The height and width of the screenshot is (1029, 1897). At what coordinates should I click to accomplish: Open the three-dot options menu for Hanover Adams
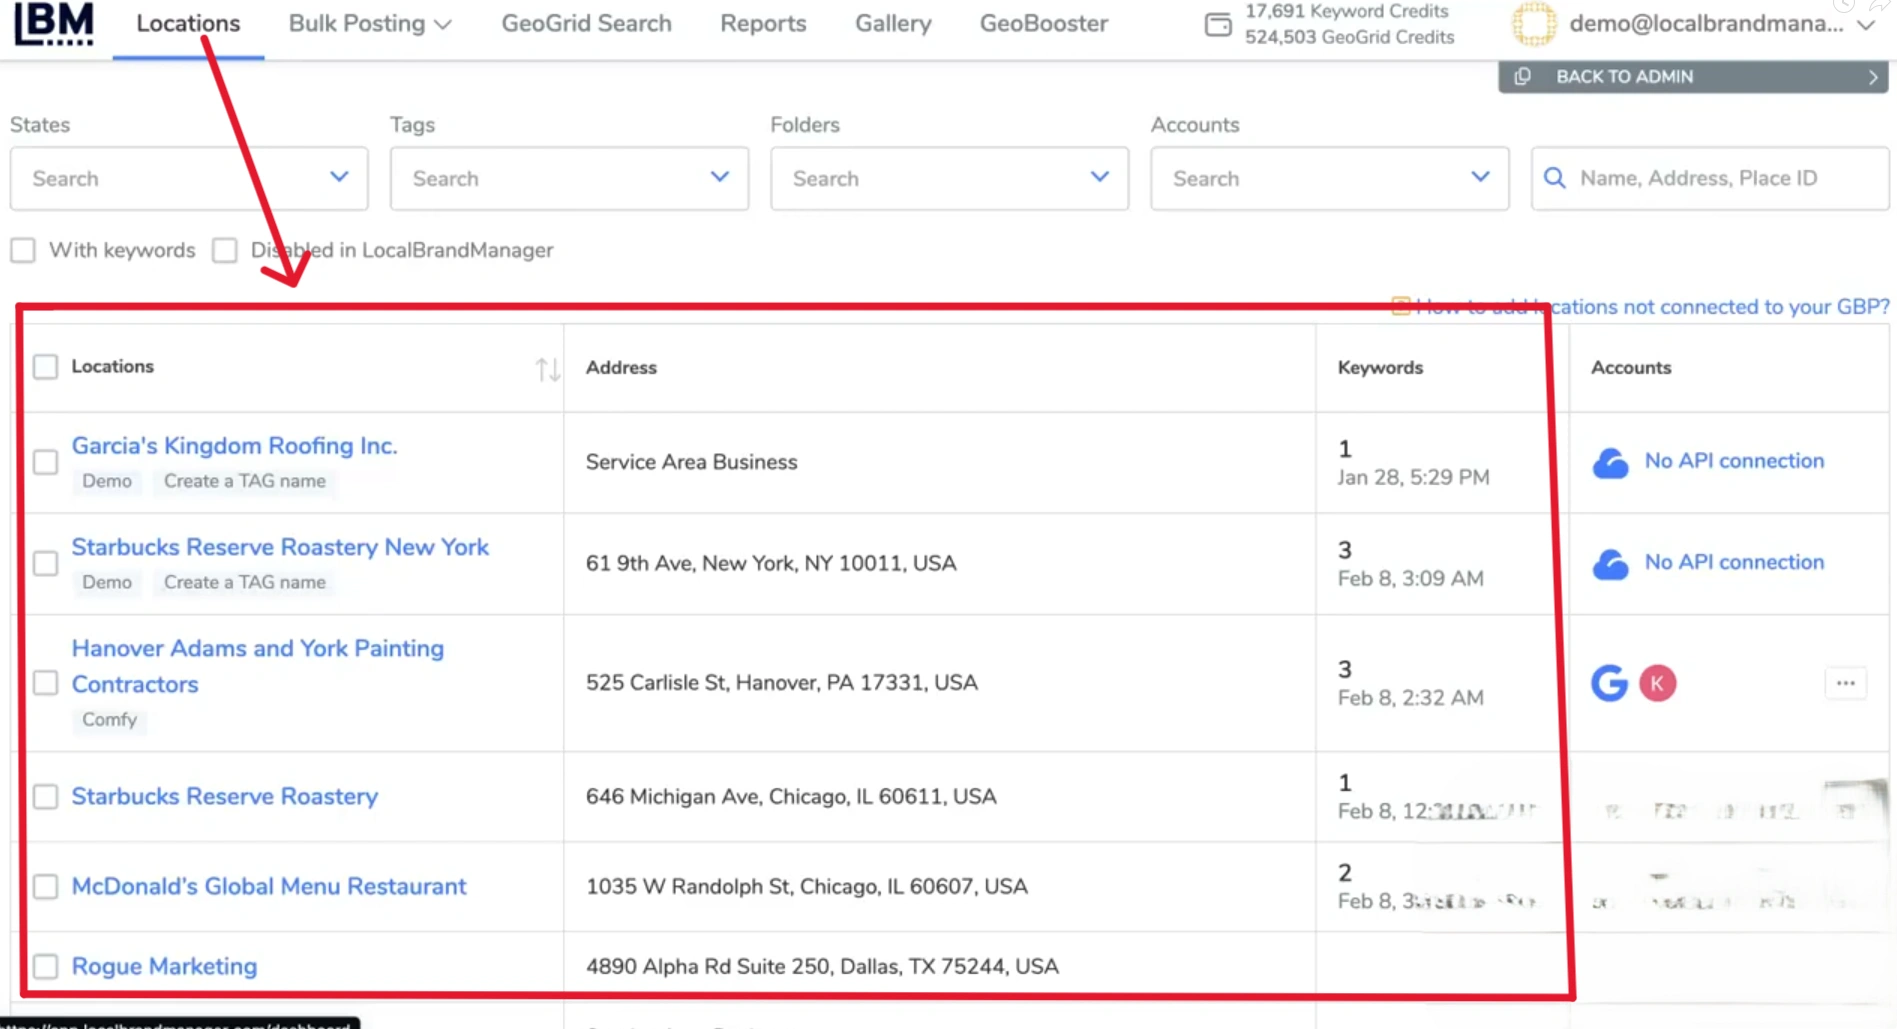pyautogui.click(x=1847, y=683)
